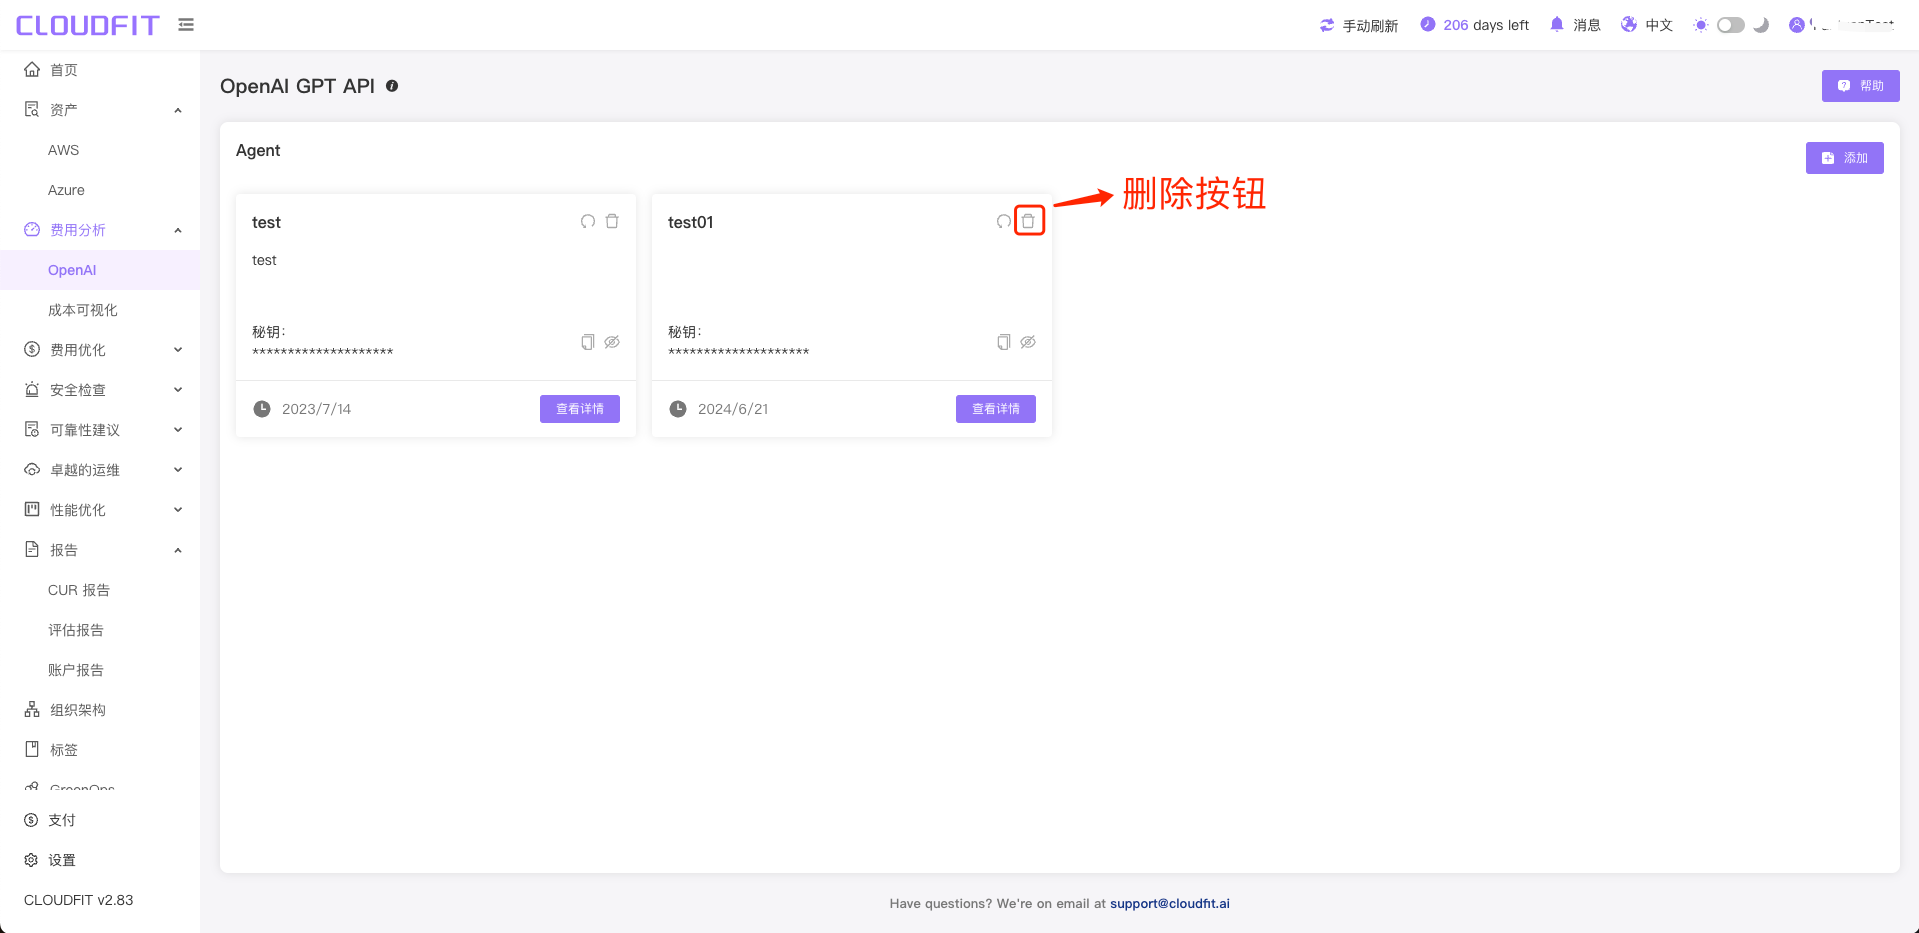The width and height of the screenshot is (1919, 933).
Task: Click the CLOUDFIT v2.83 version text
Action: 79,900
